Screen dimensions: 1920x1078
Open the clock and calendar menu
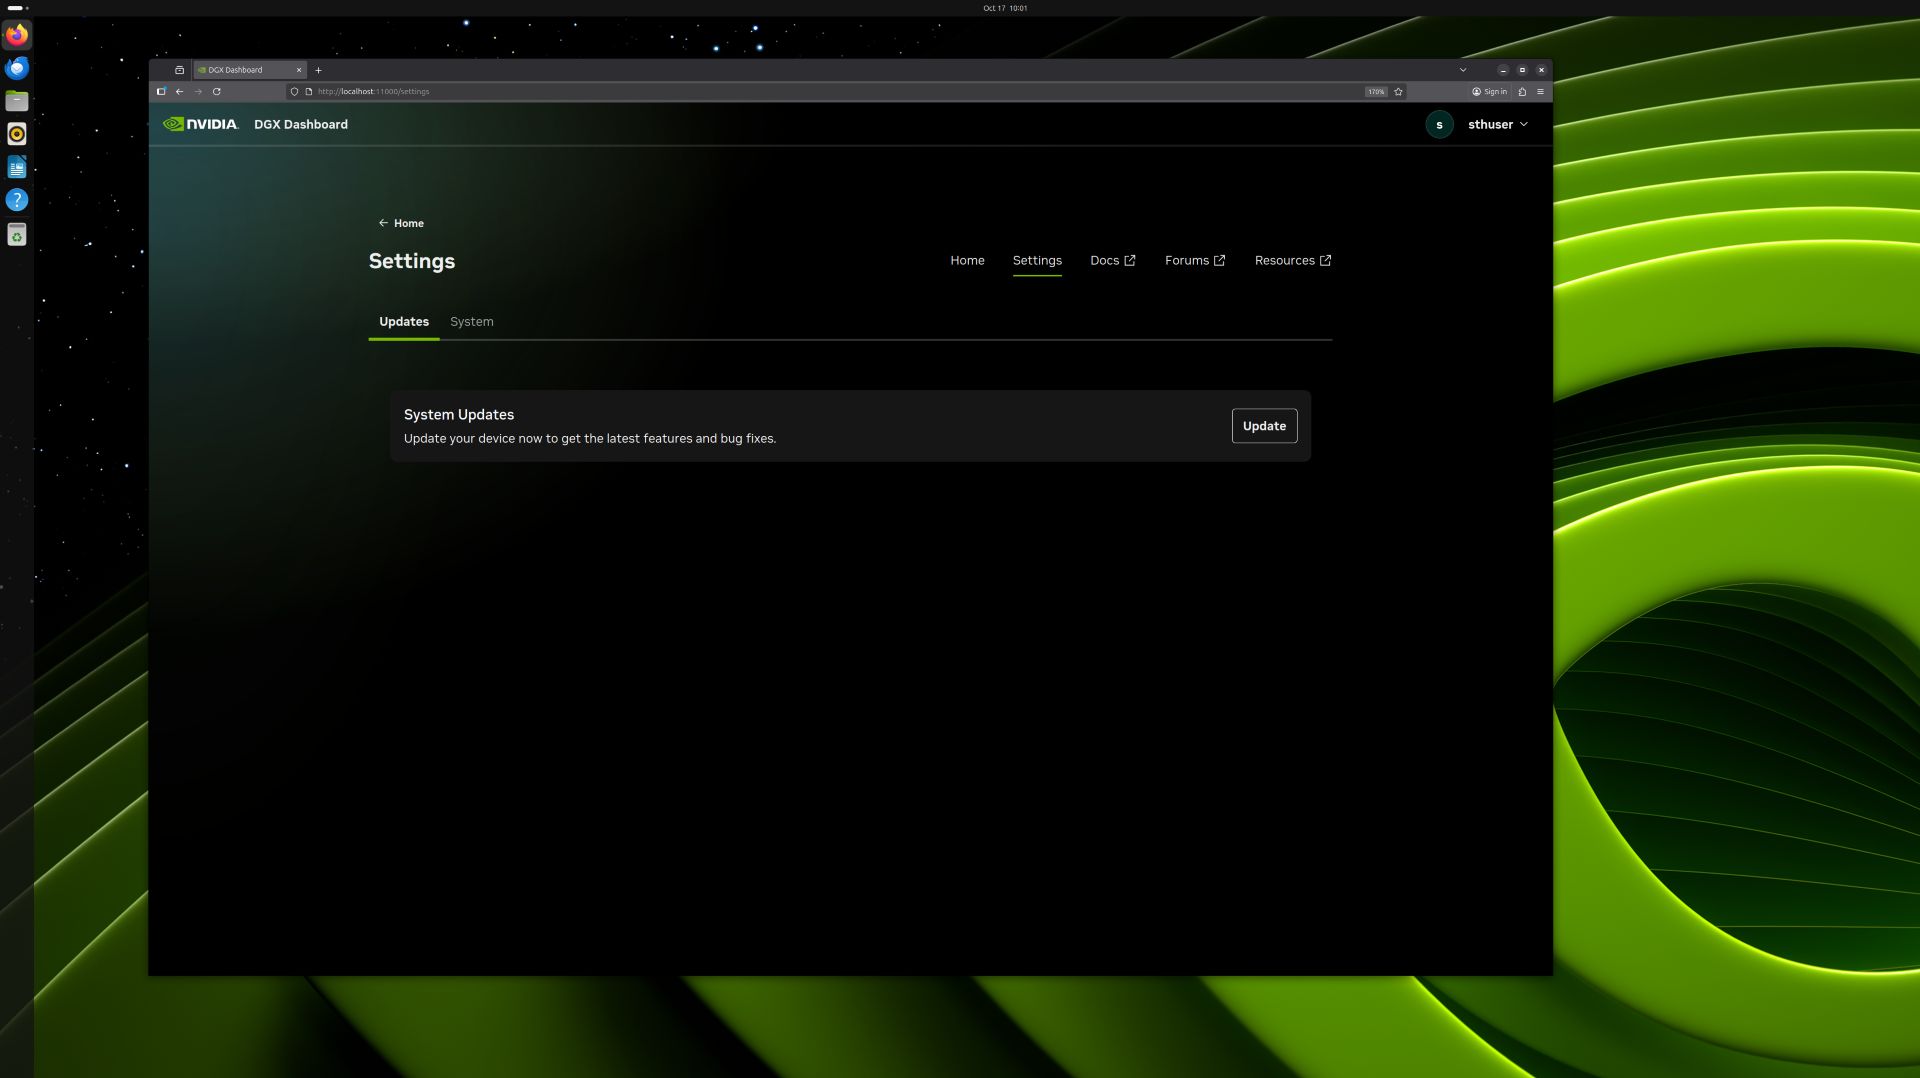click(1005, 8)
